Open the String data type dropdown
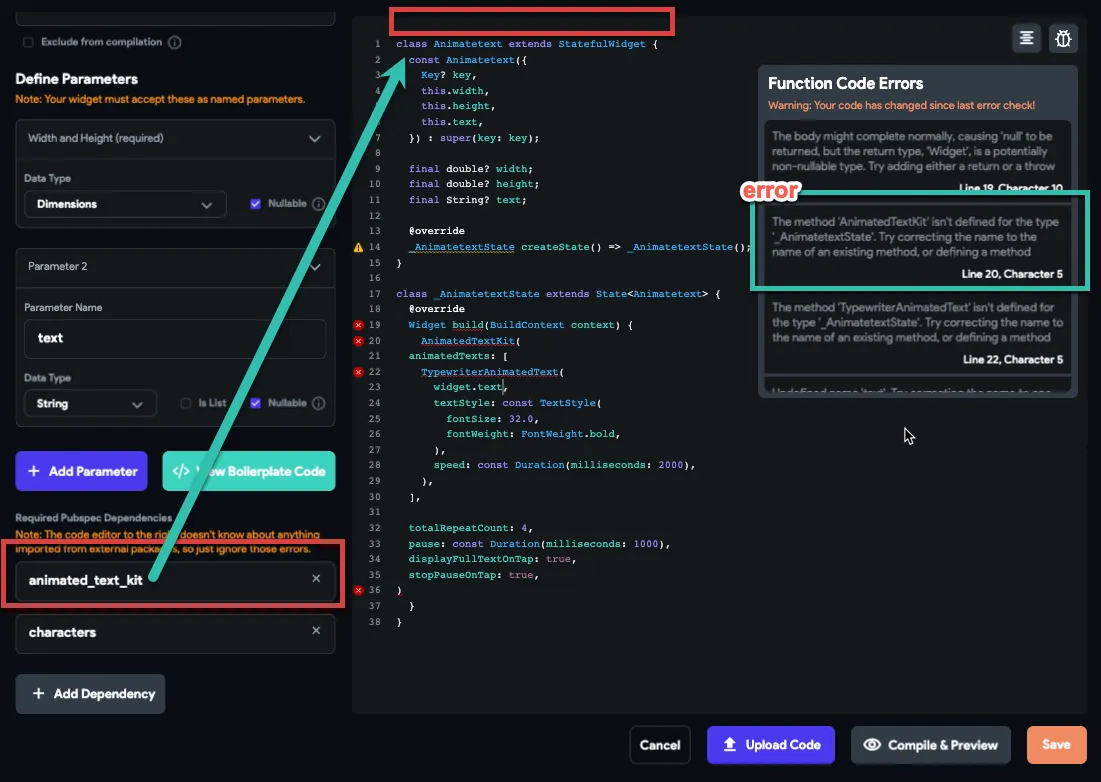This screenshot has height=782, width=1101. pyautogui.click(x=91, y=404)
